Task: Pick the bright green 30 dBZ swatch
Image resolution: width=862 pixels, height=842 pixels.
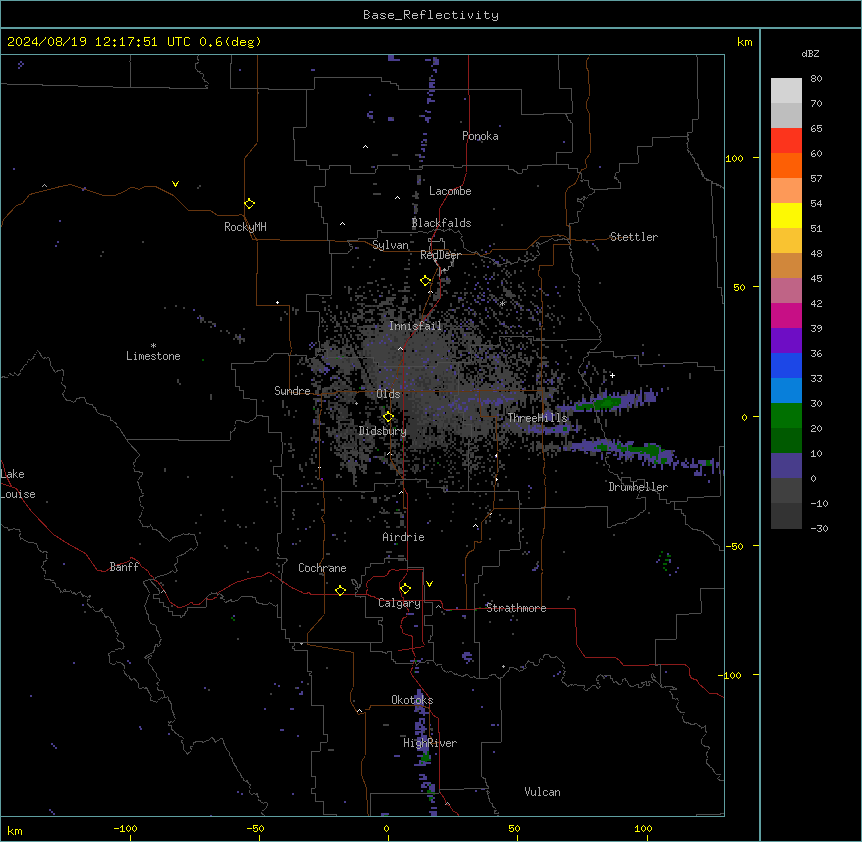Action: tap(786, 416)
